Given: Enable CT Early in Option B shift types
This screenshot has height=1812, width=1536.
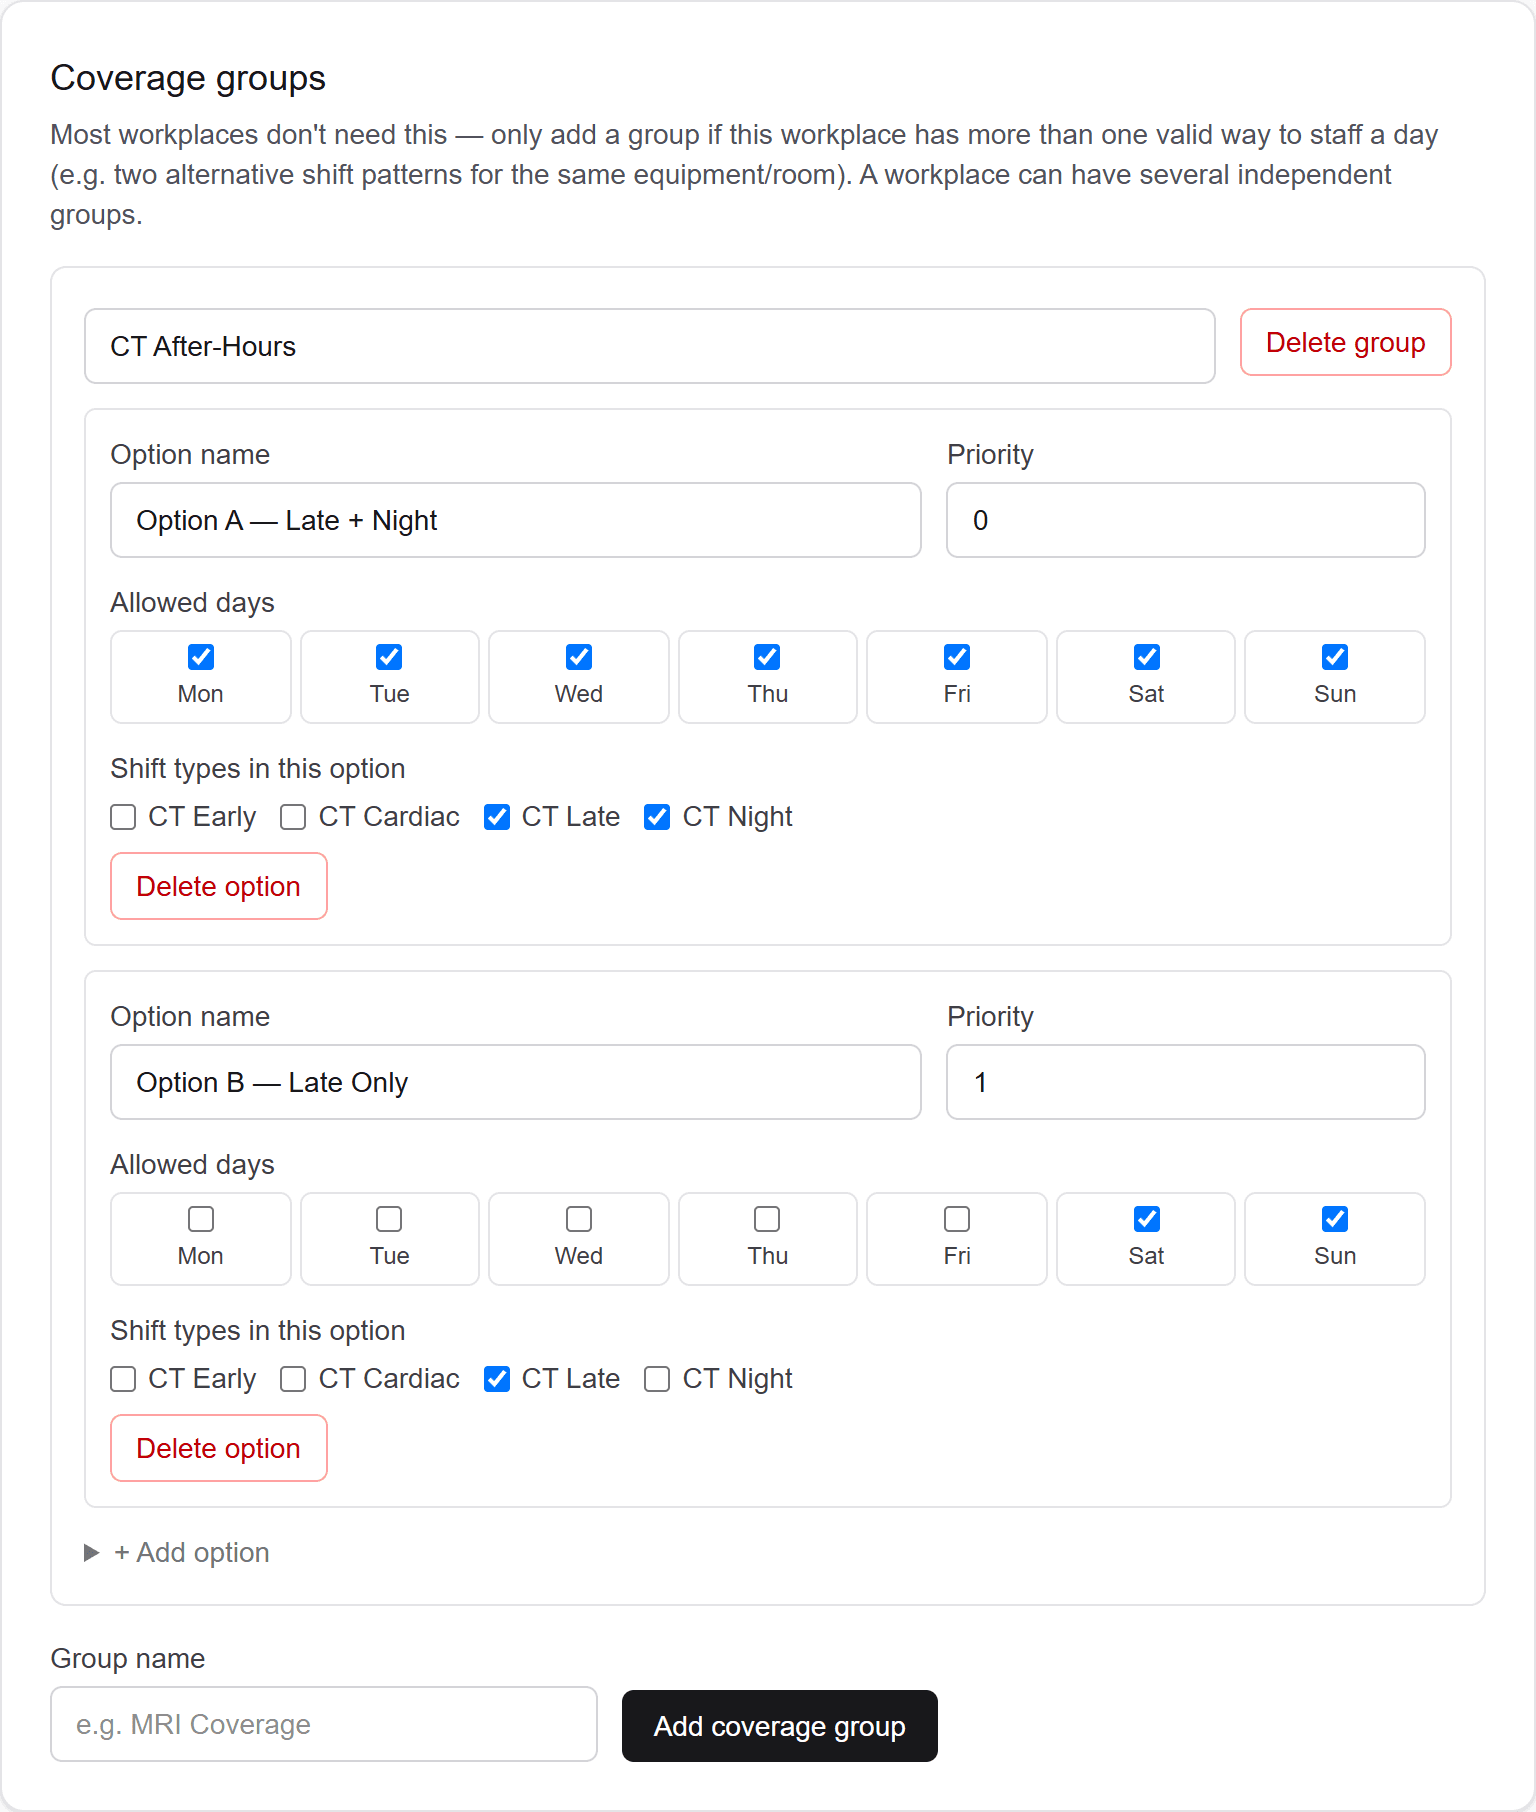Looking at the screenshot, I should [123, 1379].
